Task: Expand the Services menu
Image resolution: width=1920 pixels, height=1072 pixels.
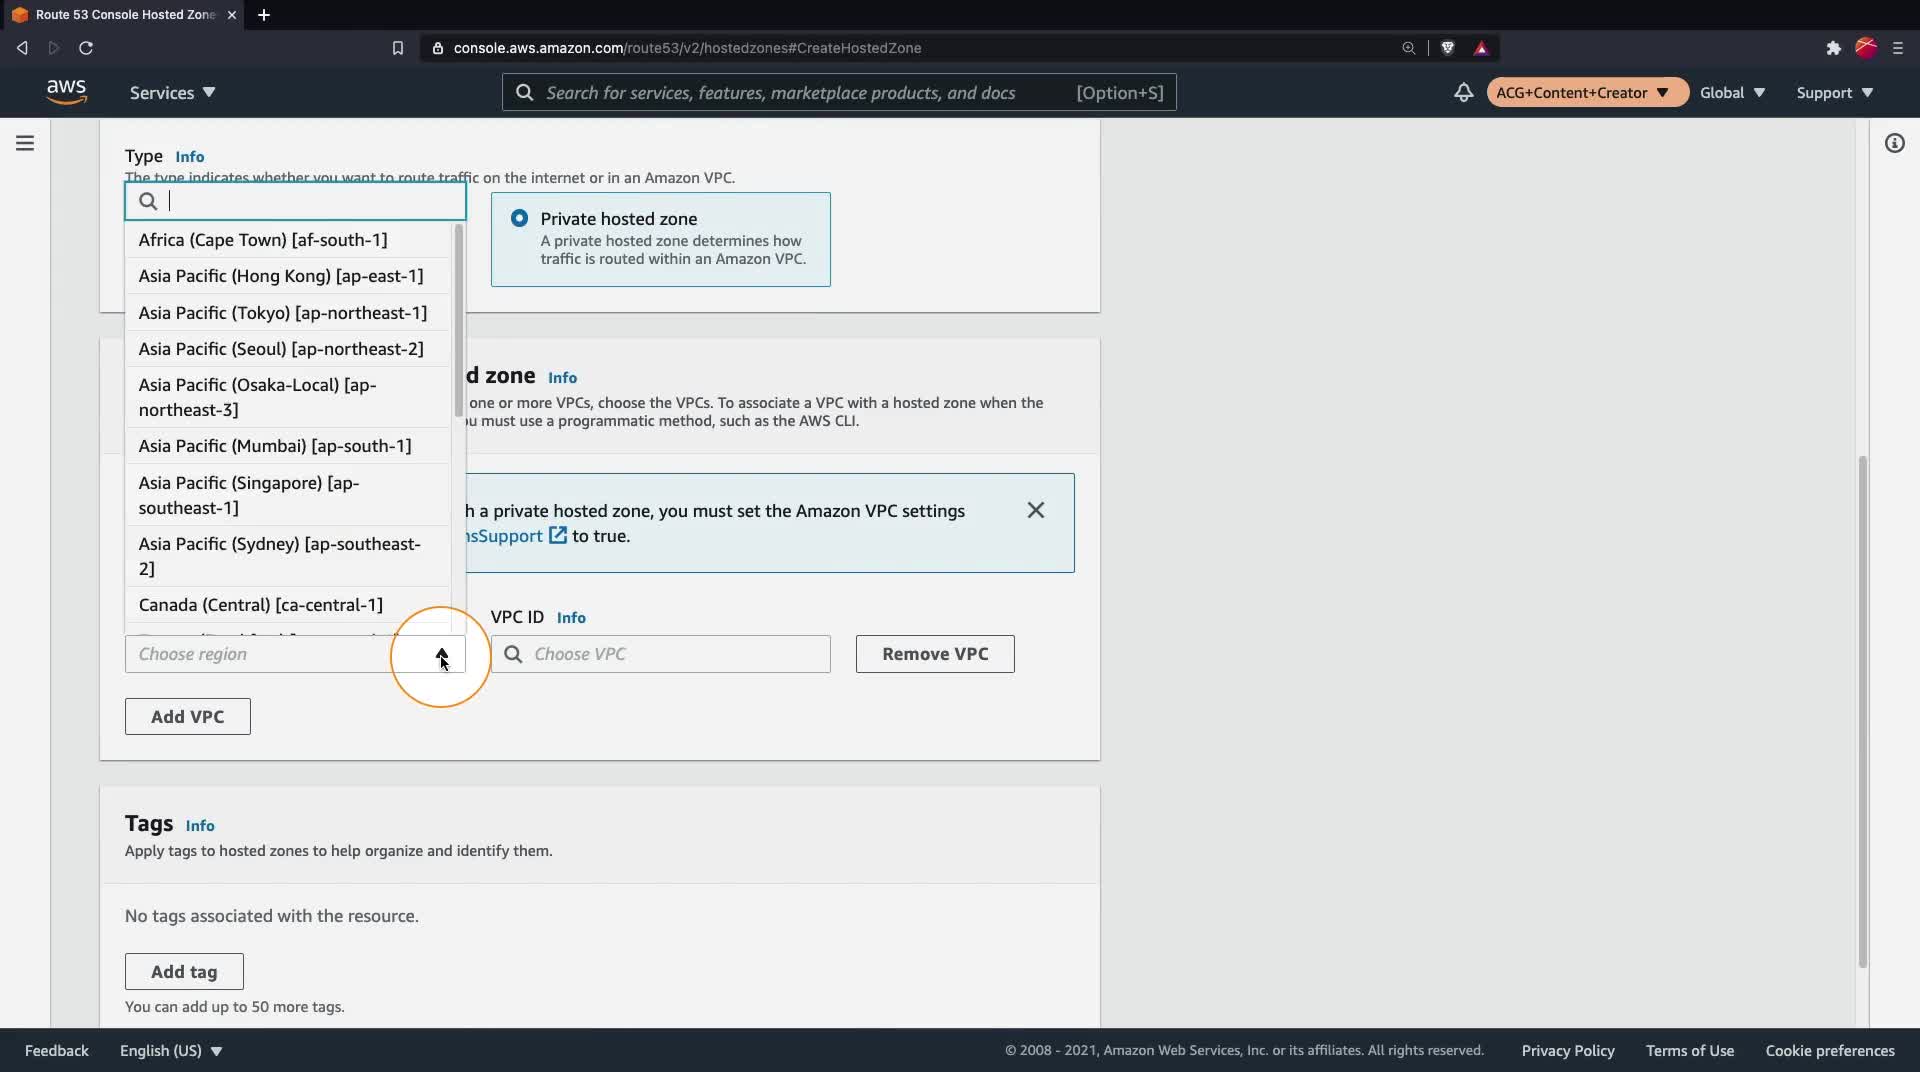Action: (x=172, y=92)
